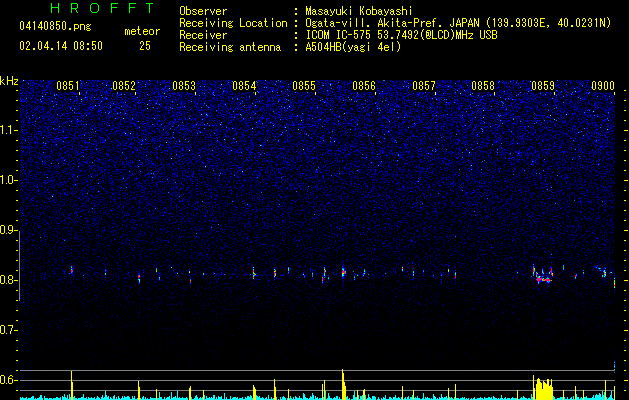Click the 0851 time marker

pos(68,86)
